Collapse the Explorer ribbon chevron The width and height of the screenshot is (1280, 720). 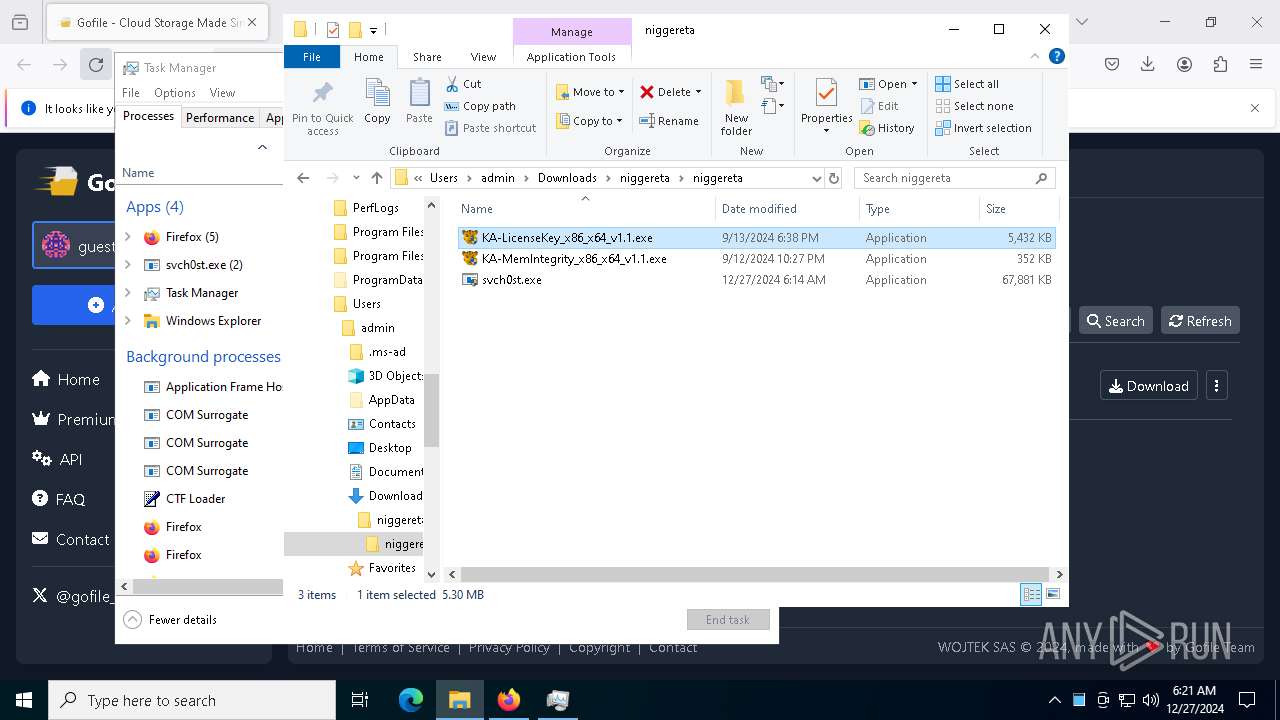(1036, 57)
